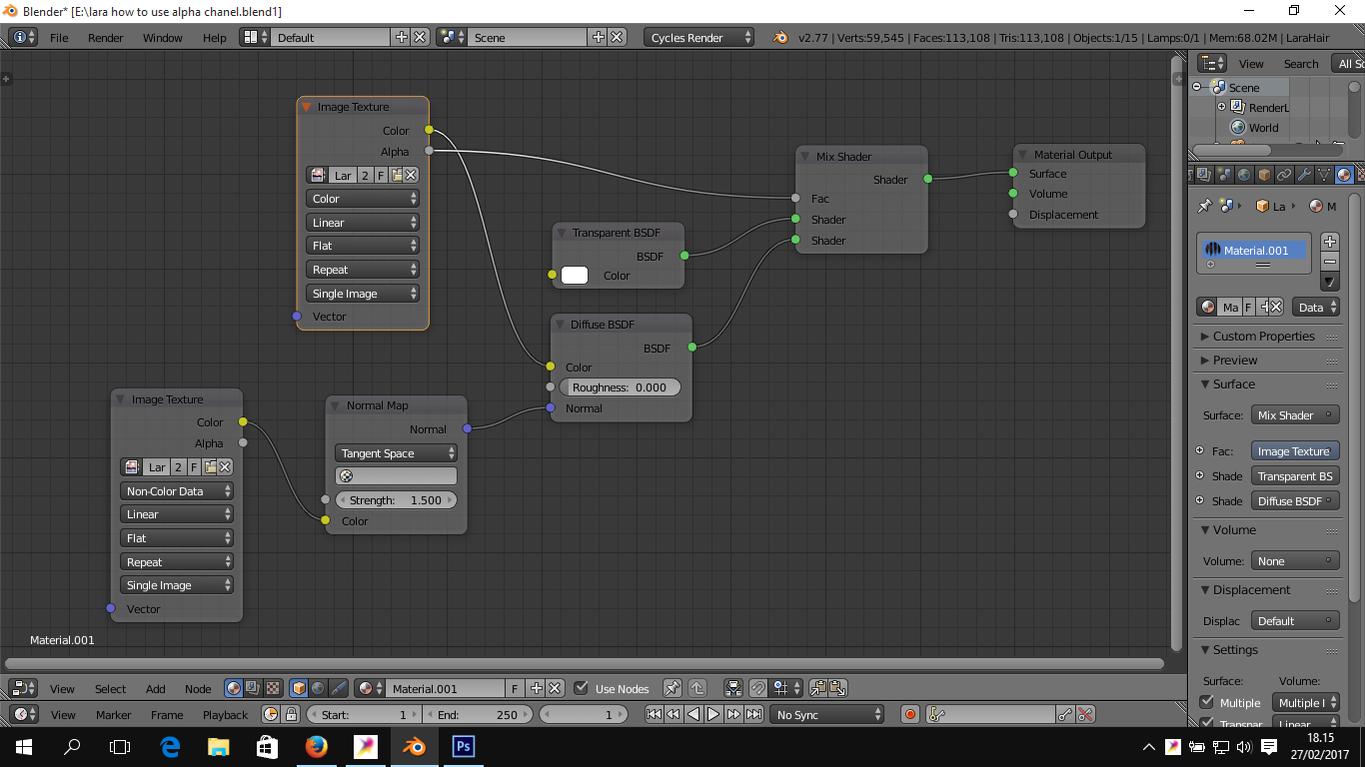
Task: Open the Render menu
Action: pyautogui.click(x=105, y=37)
